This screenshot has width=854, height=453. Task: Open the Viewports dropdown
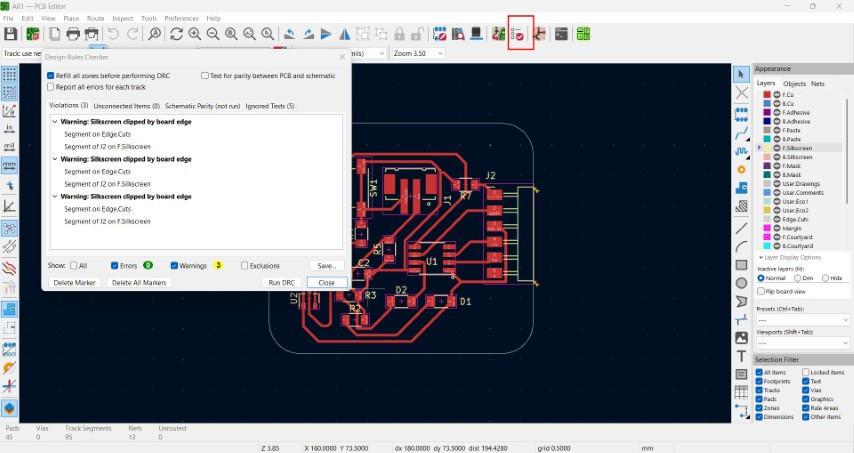[803, 344]
